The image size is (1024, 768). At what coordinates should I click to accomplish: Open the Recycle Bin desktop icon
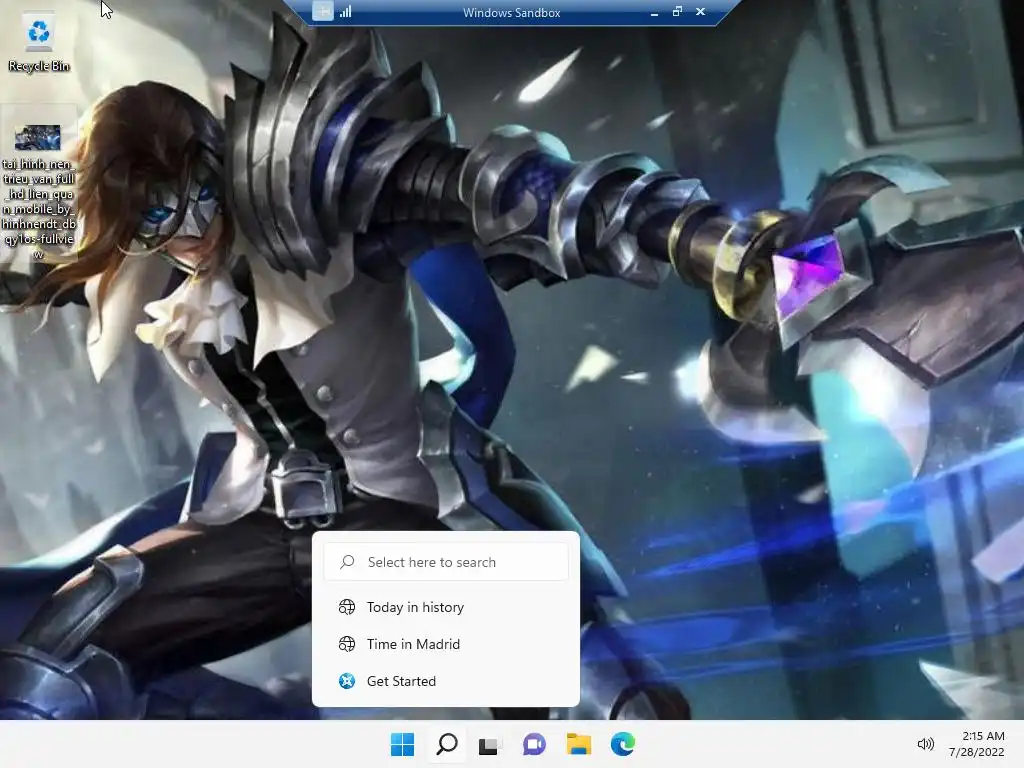pyautogui.click(x=39, y=42)
